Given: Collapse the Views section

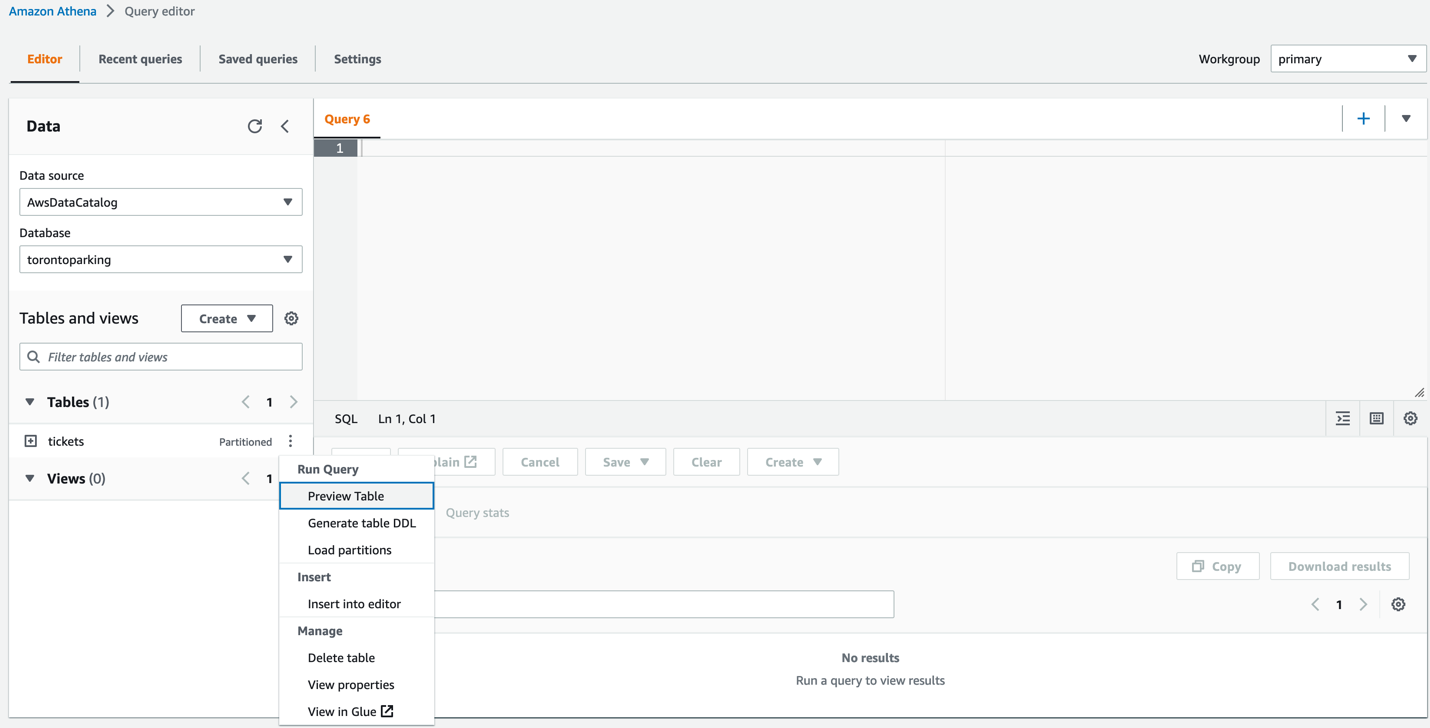Looking at the screenshot, I should pos(30,479).
